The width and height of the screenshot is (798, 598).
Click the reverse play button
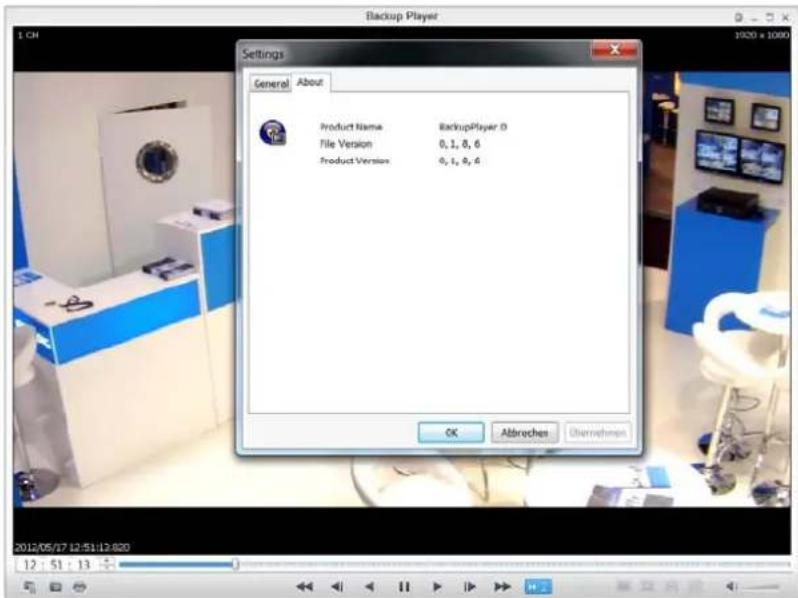[370, 586]
